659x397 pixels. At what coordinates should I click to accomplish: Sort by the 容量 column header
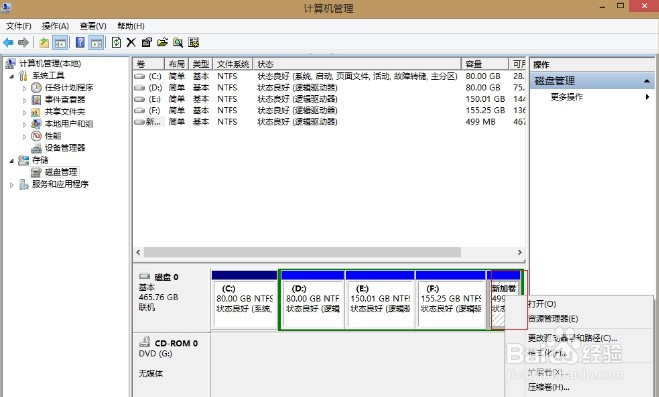coord(485,64)
